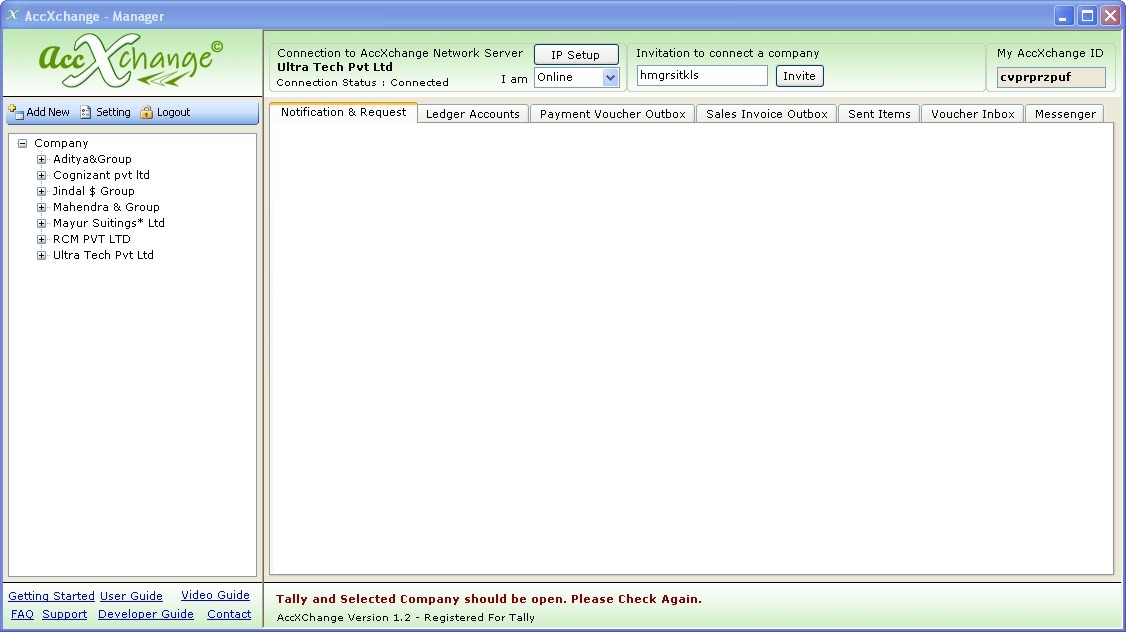Open the FAQ link
The height and width of the screenshot is (632, 1126).
point(22,614)
